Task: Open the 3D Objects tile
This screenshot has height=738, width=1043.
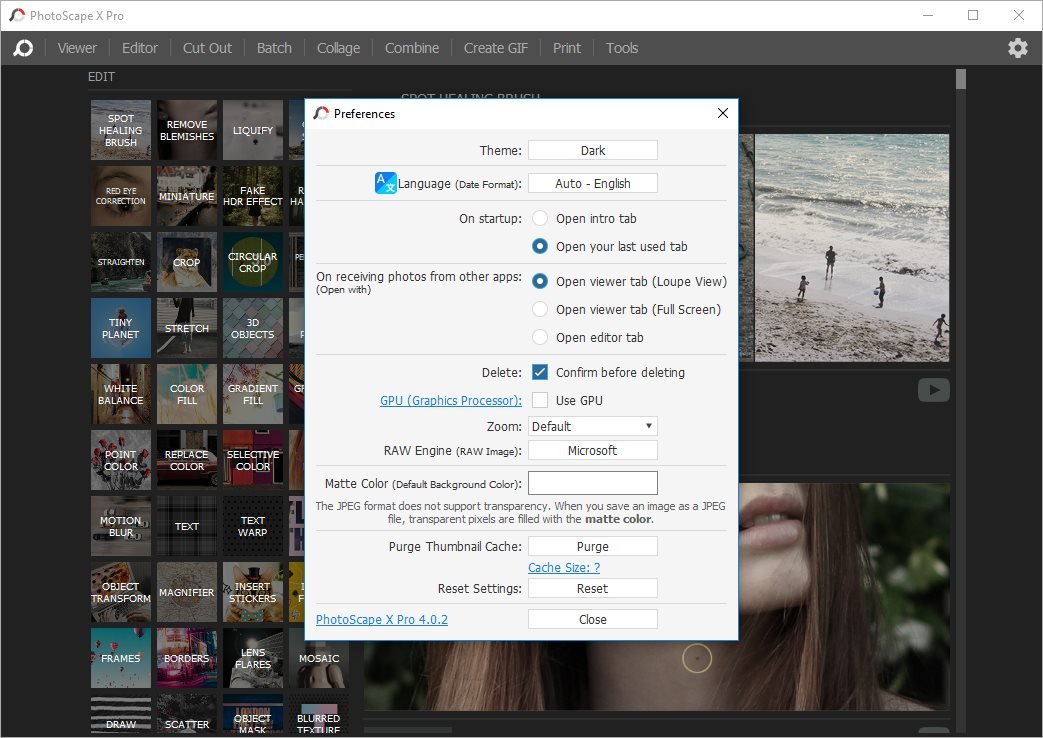Action: 253,327
